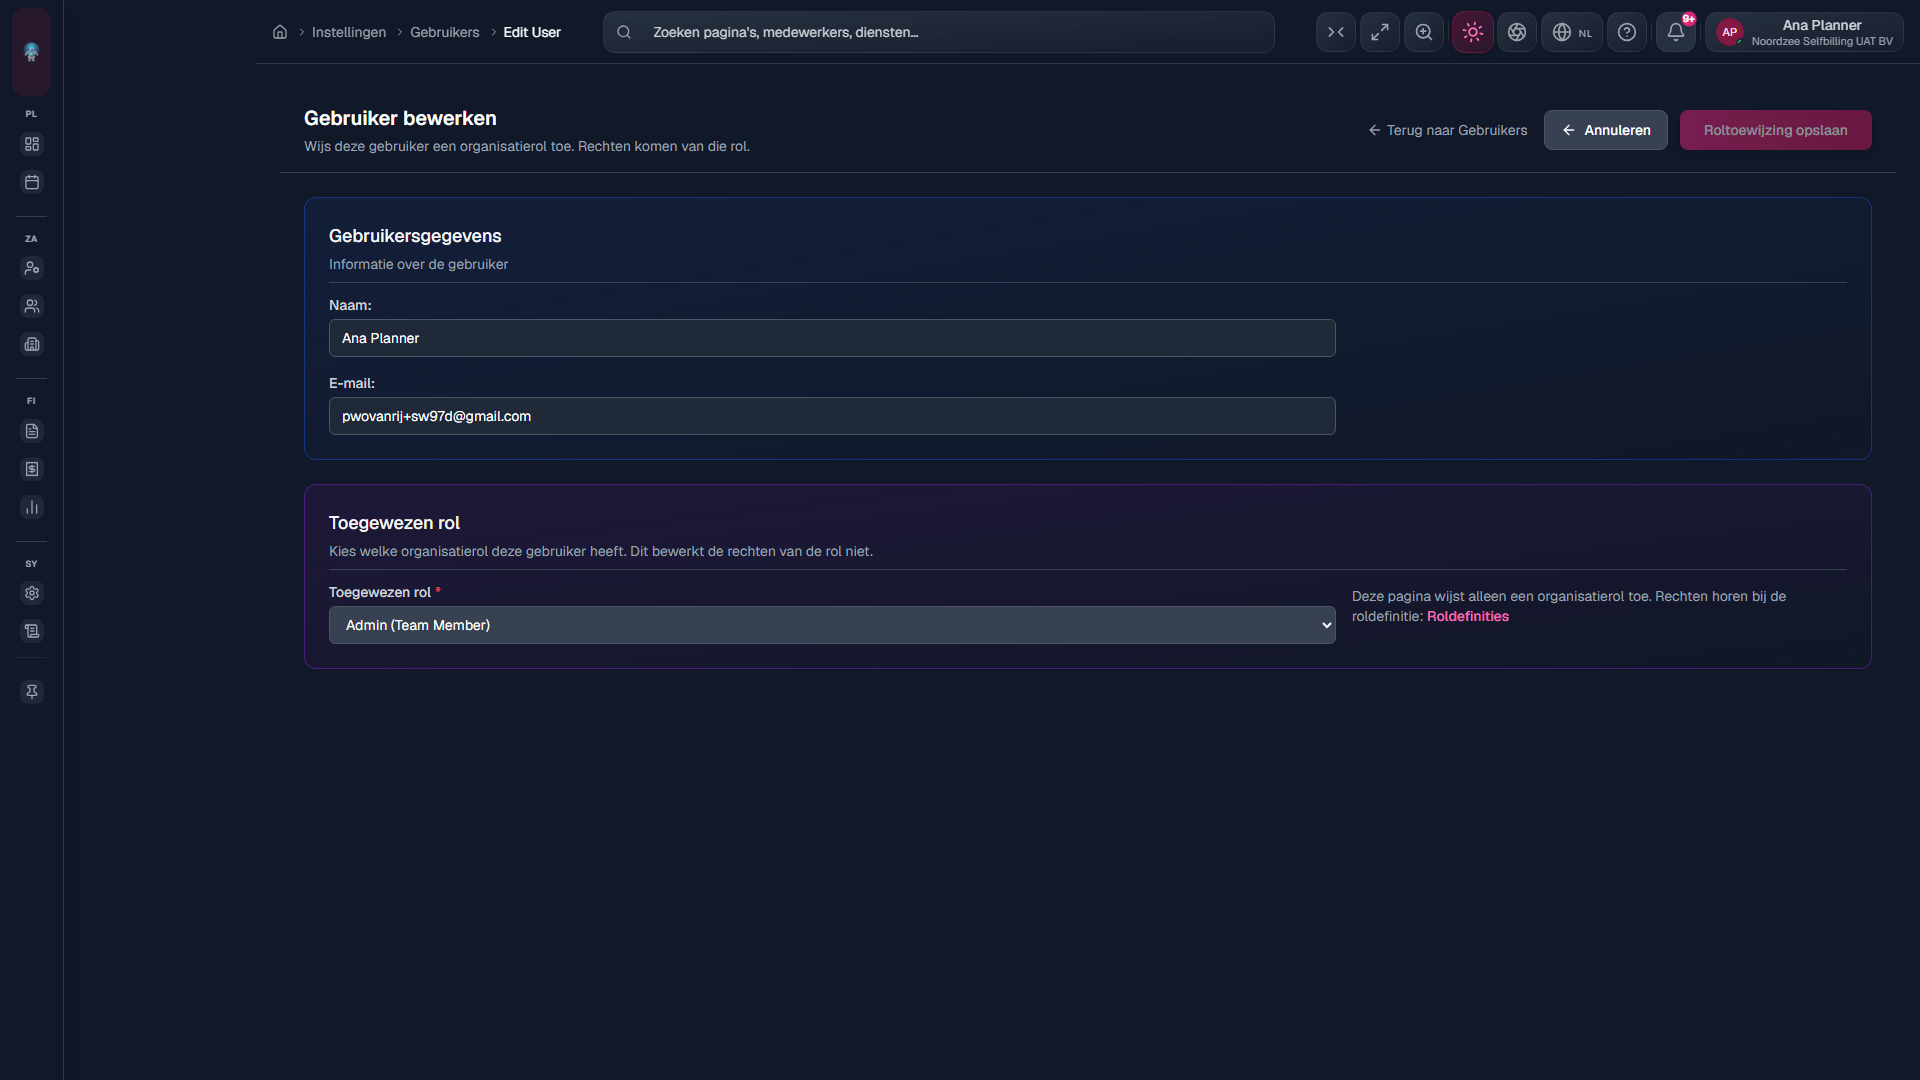The width and height of the screenshot is (1920, 1080).
Task: Click the search magnifier icon in search bar
Action: (624, 32)
